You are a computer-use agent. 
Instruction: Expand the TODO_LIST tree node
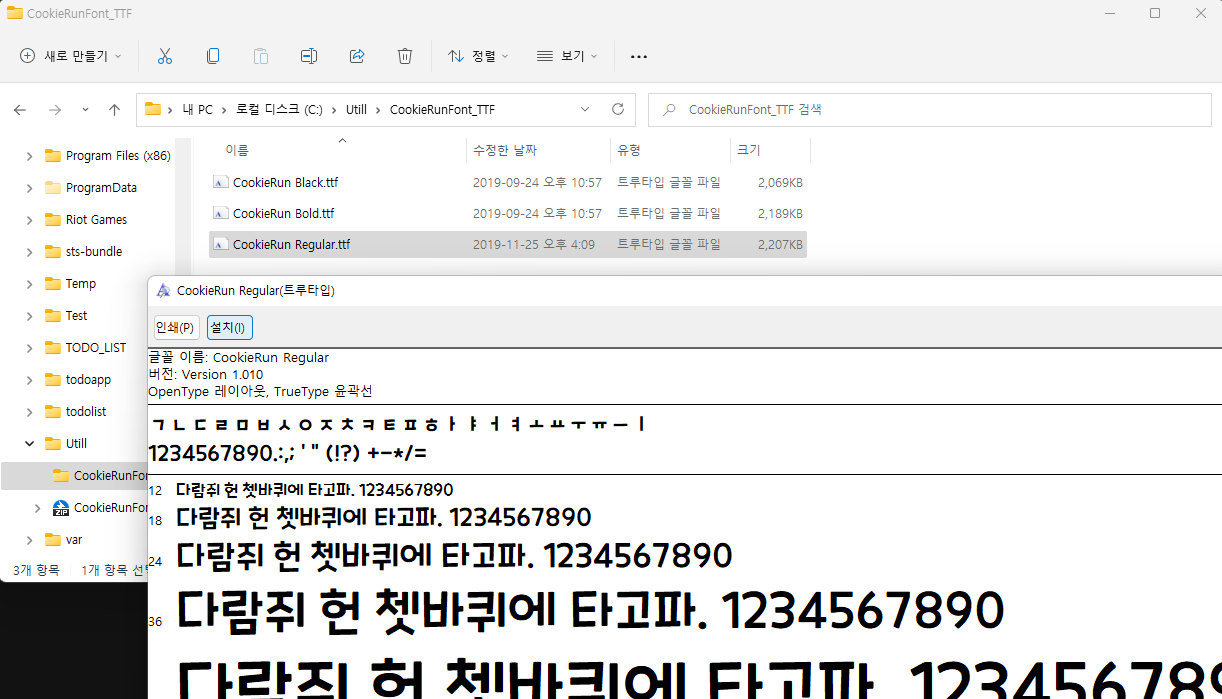coord(29,347)
